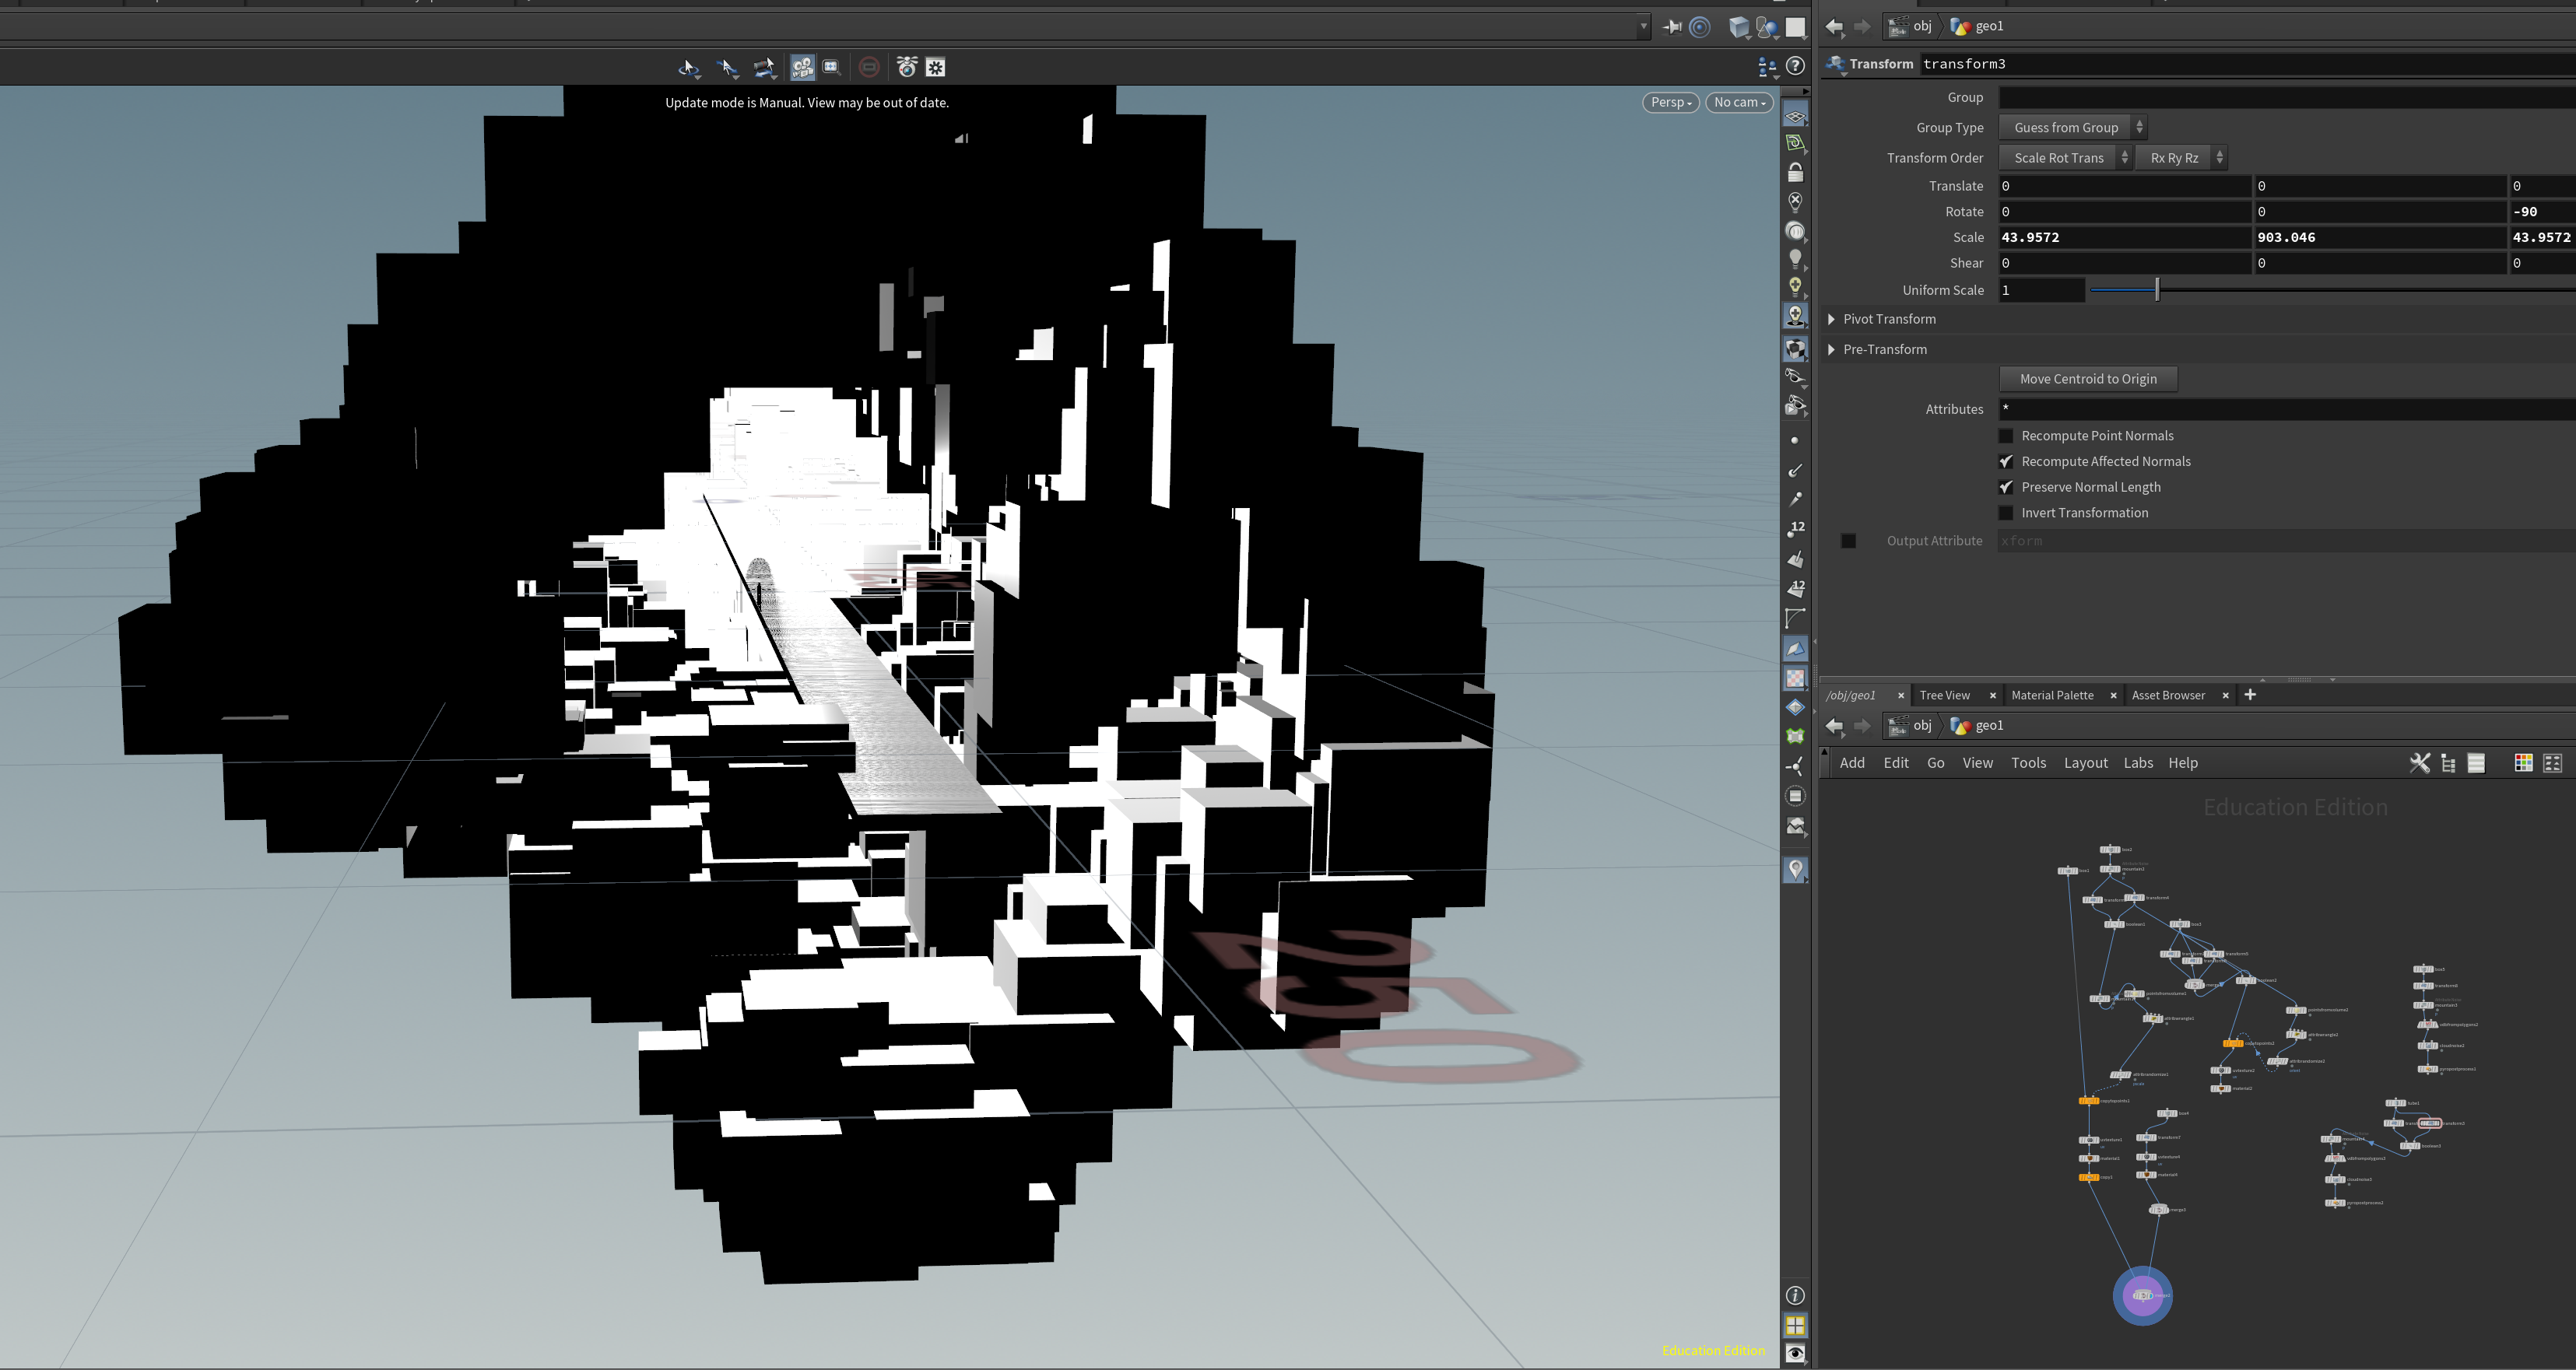Enable the Output Attribute checkbox

tap(1848, 541)
